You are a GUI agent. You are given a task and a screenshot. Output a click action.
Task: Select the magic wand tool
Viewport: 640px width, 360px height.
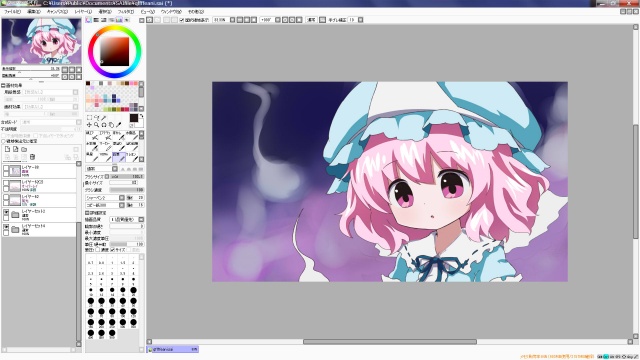point(104,118)
